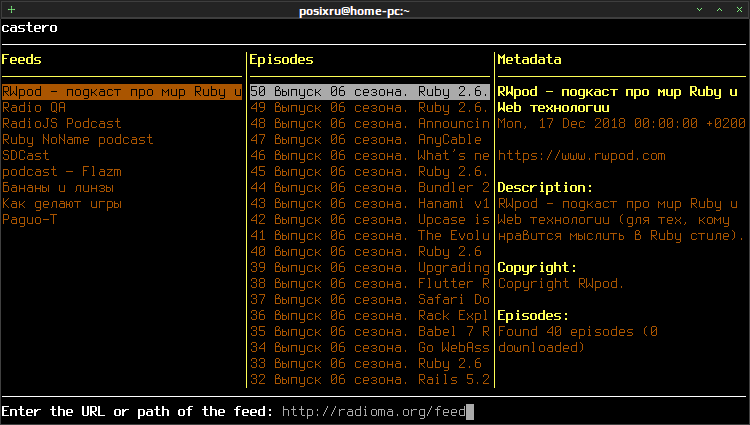
Task: Select the RWpod feed in Feeds list
Action: click(122, 92)
